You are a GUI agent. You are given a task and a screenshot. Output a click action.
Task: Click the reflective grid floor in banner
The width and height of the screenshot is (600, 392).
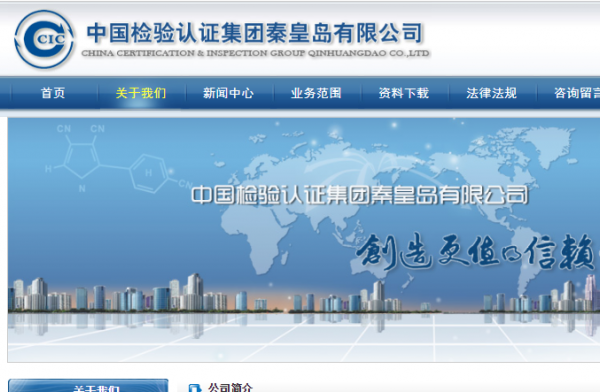302,338
